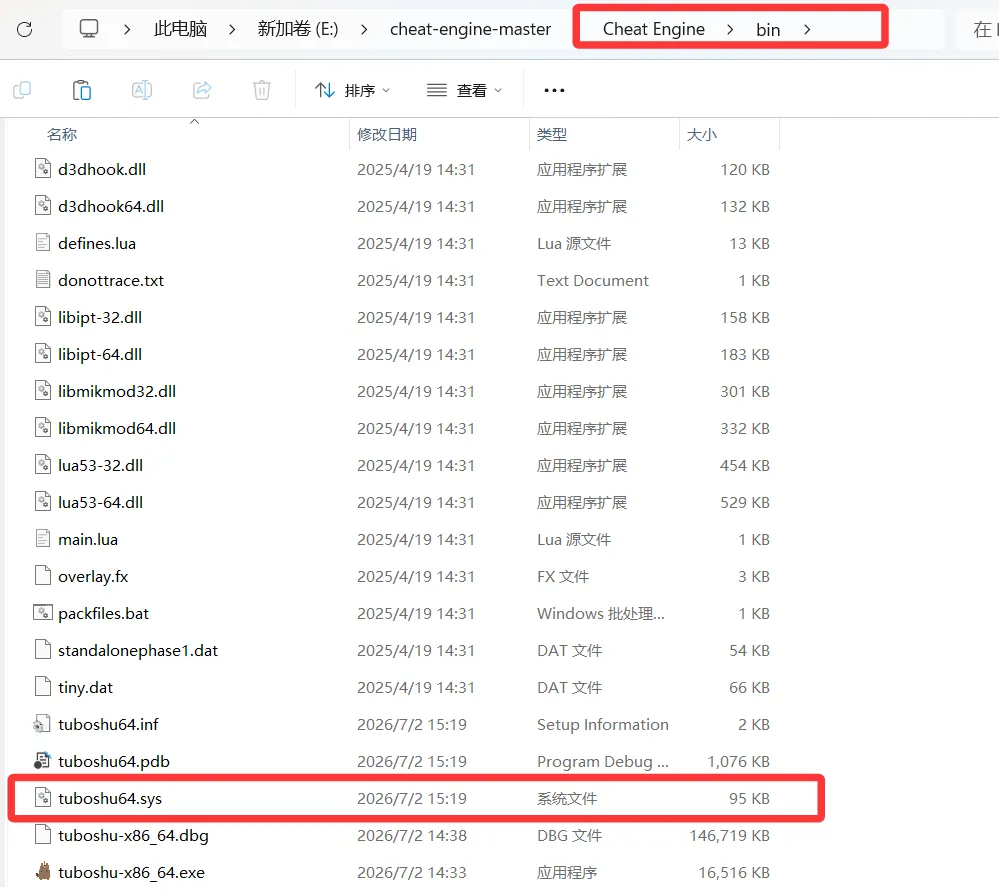Click the Text Document type cell
999x896 pixels.
click(593, 280)
